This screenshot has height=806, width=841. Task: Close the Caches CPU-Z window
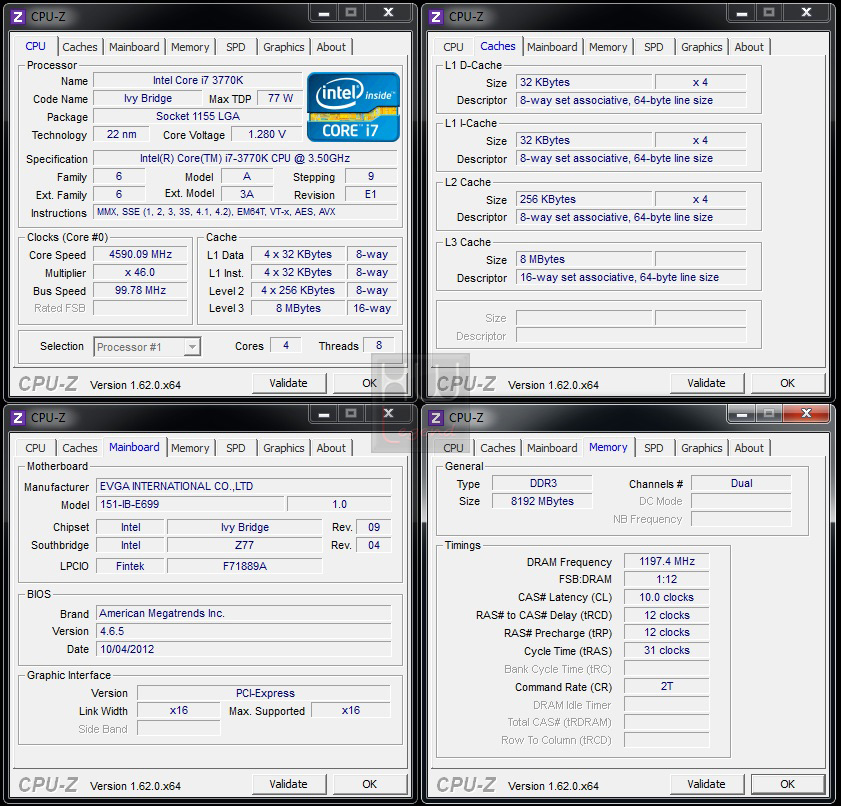point(806,13)
